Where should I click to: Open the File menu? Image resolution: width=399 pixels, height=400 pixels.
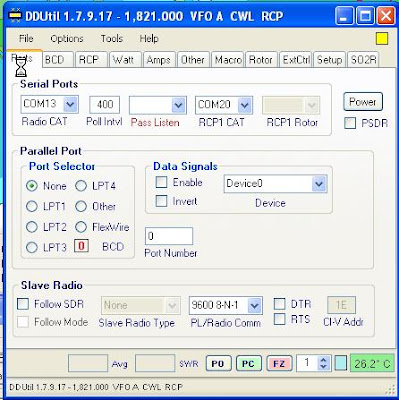click(26, 38)
